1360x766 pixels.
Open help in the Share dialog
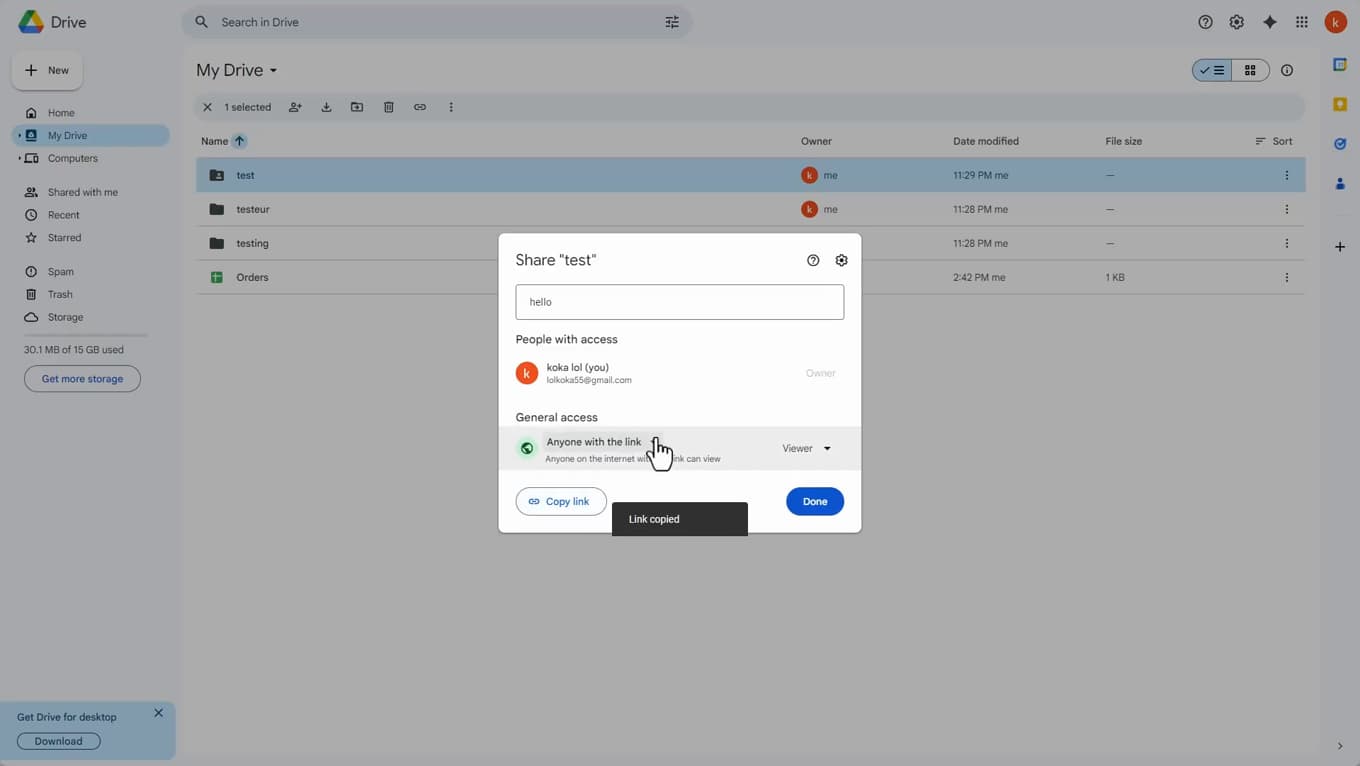[813, 260]
